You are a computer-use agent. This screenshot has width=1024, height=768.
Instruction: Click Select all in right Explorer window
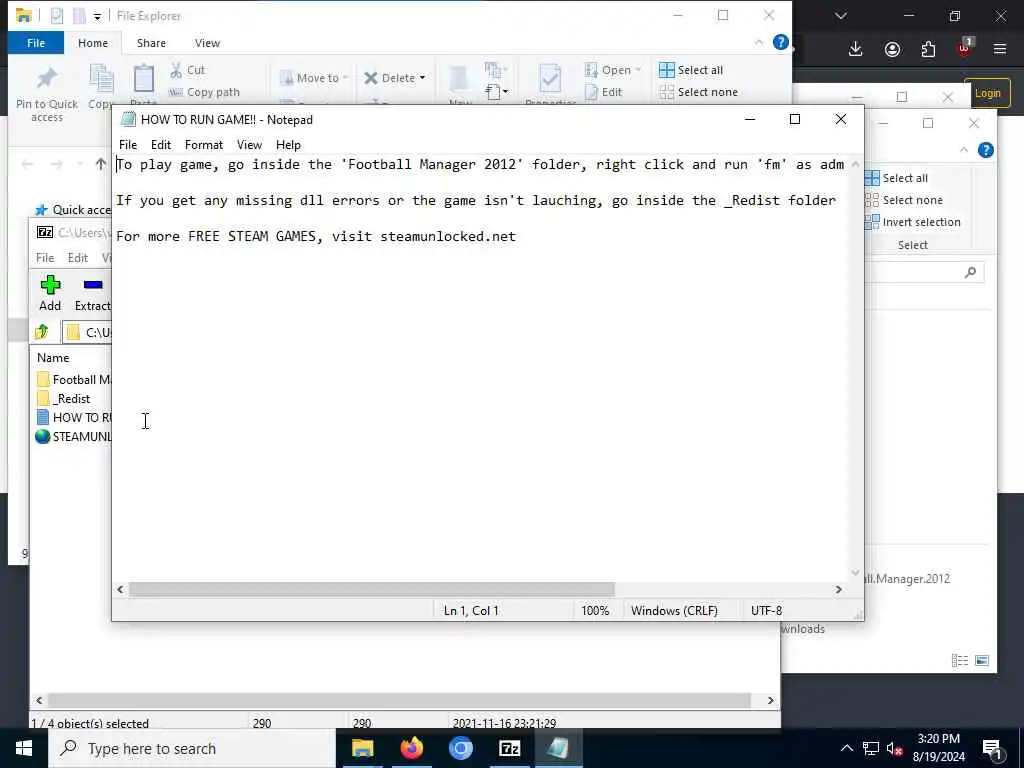896,178
